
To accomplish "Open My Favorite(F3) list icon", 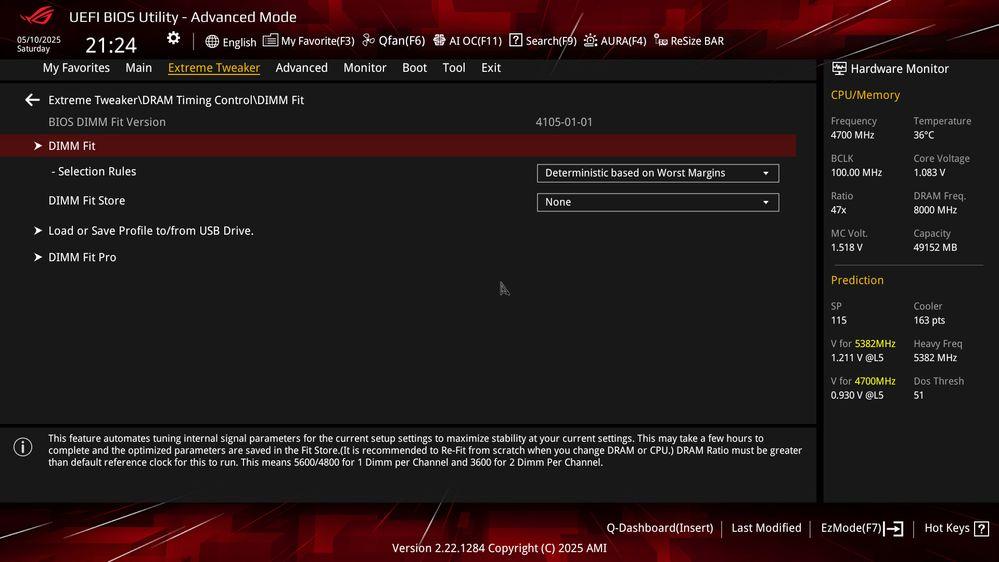I will pos(270,41).
